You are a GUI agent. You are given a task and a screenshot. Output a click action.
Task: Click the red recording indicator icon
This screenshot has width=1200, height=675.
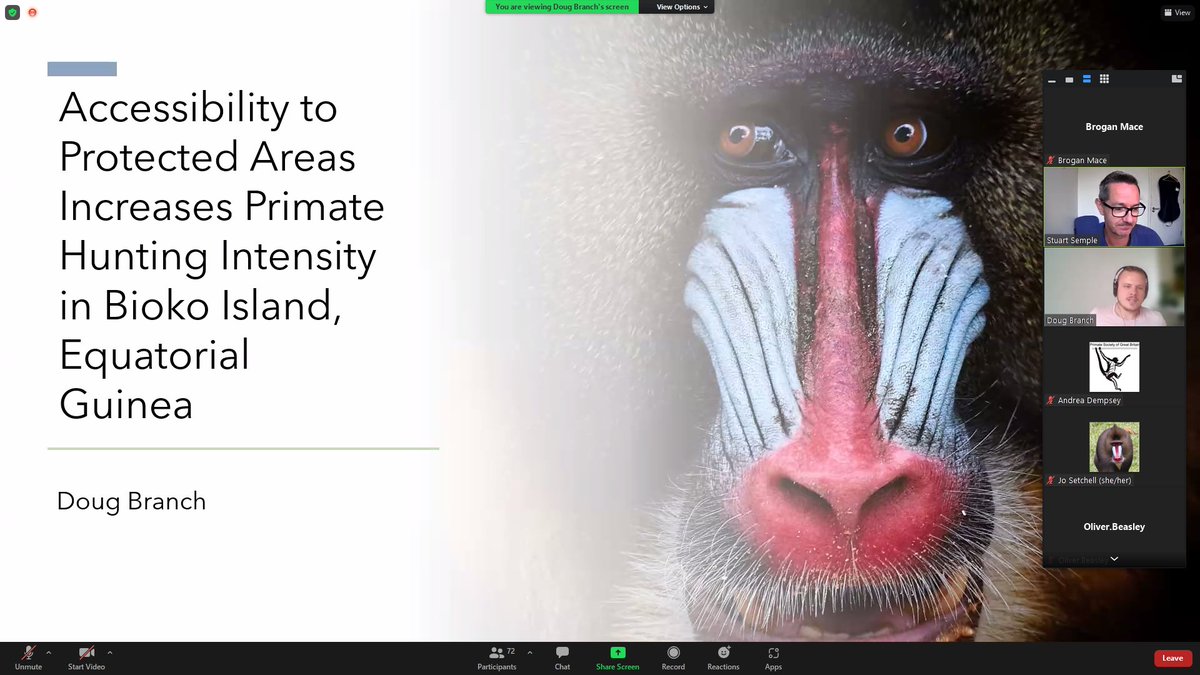coord(32,12)
